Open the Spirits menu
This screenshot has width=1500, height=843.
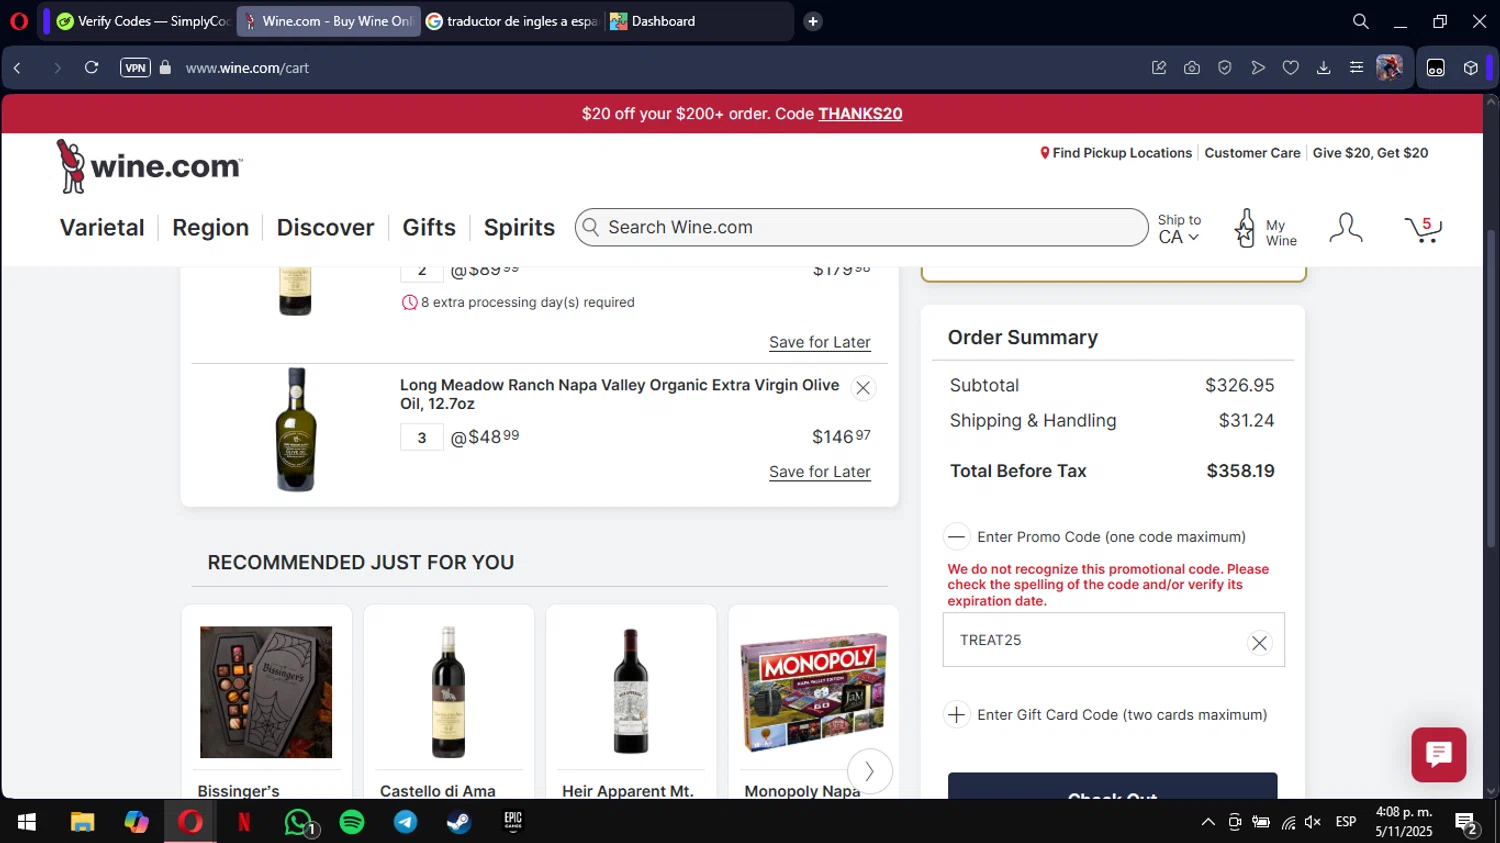[x=519, y=228]
